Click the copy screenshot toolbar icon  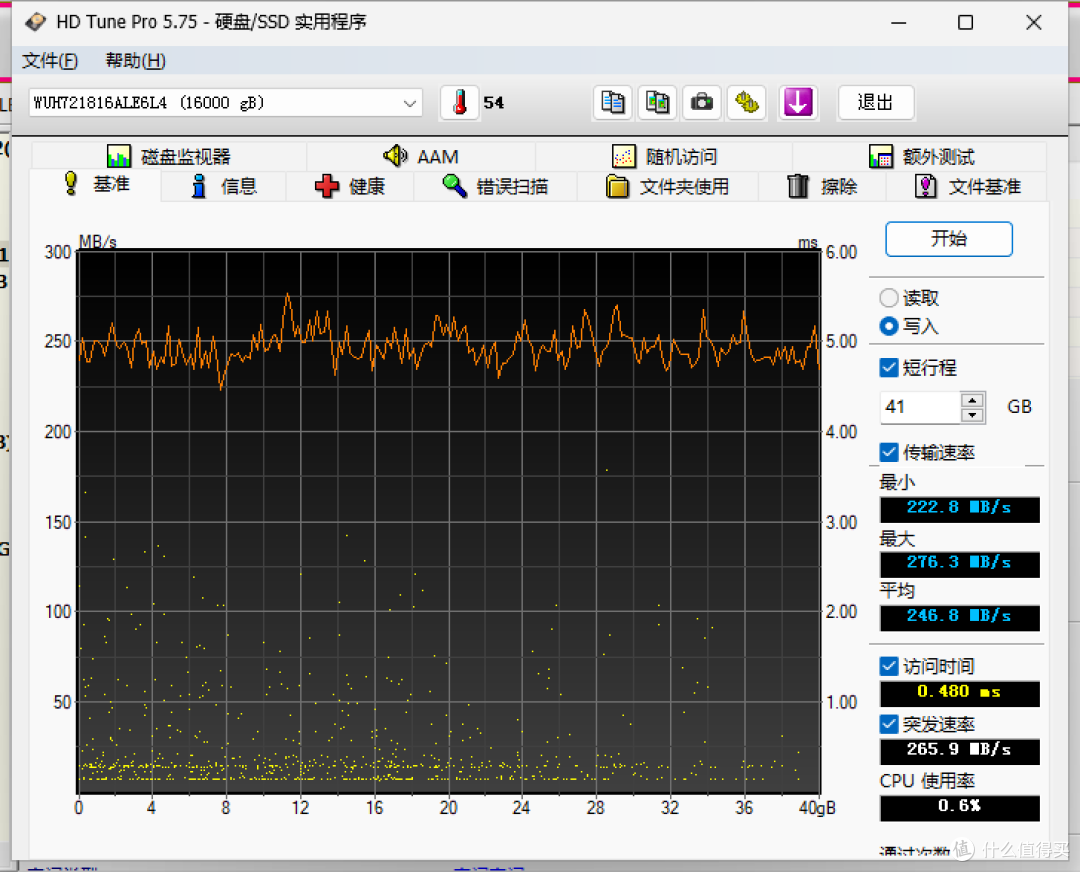657,103
